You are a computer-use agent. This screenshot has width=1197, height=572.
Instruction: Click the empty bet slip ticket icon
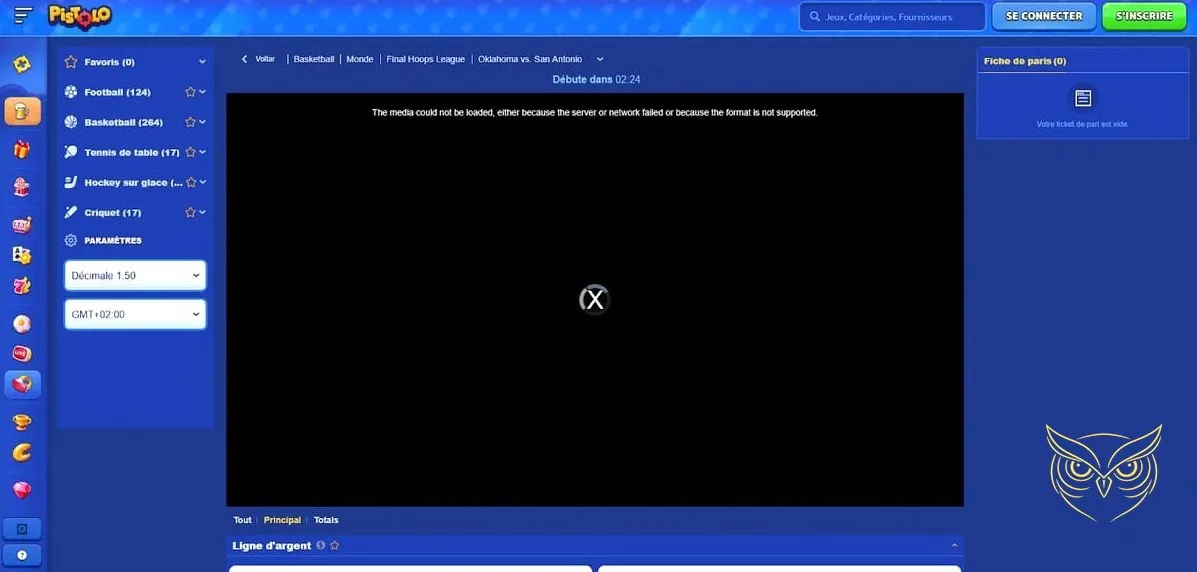(x=1082, y=98)
